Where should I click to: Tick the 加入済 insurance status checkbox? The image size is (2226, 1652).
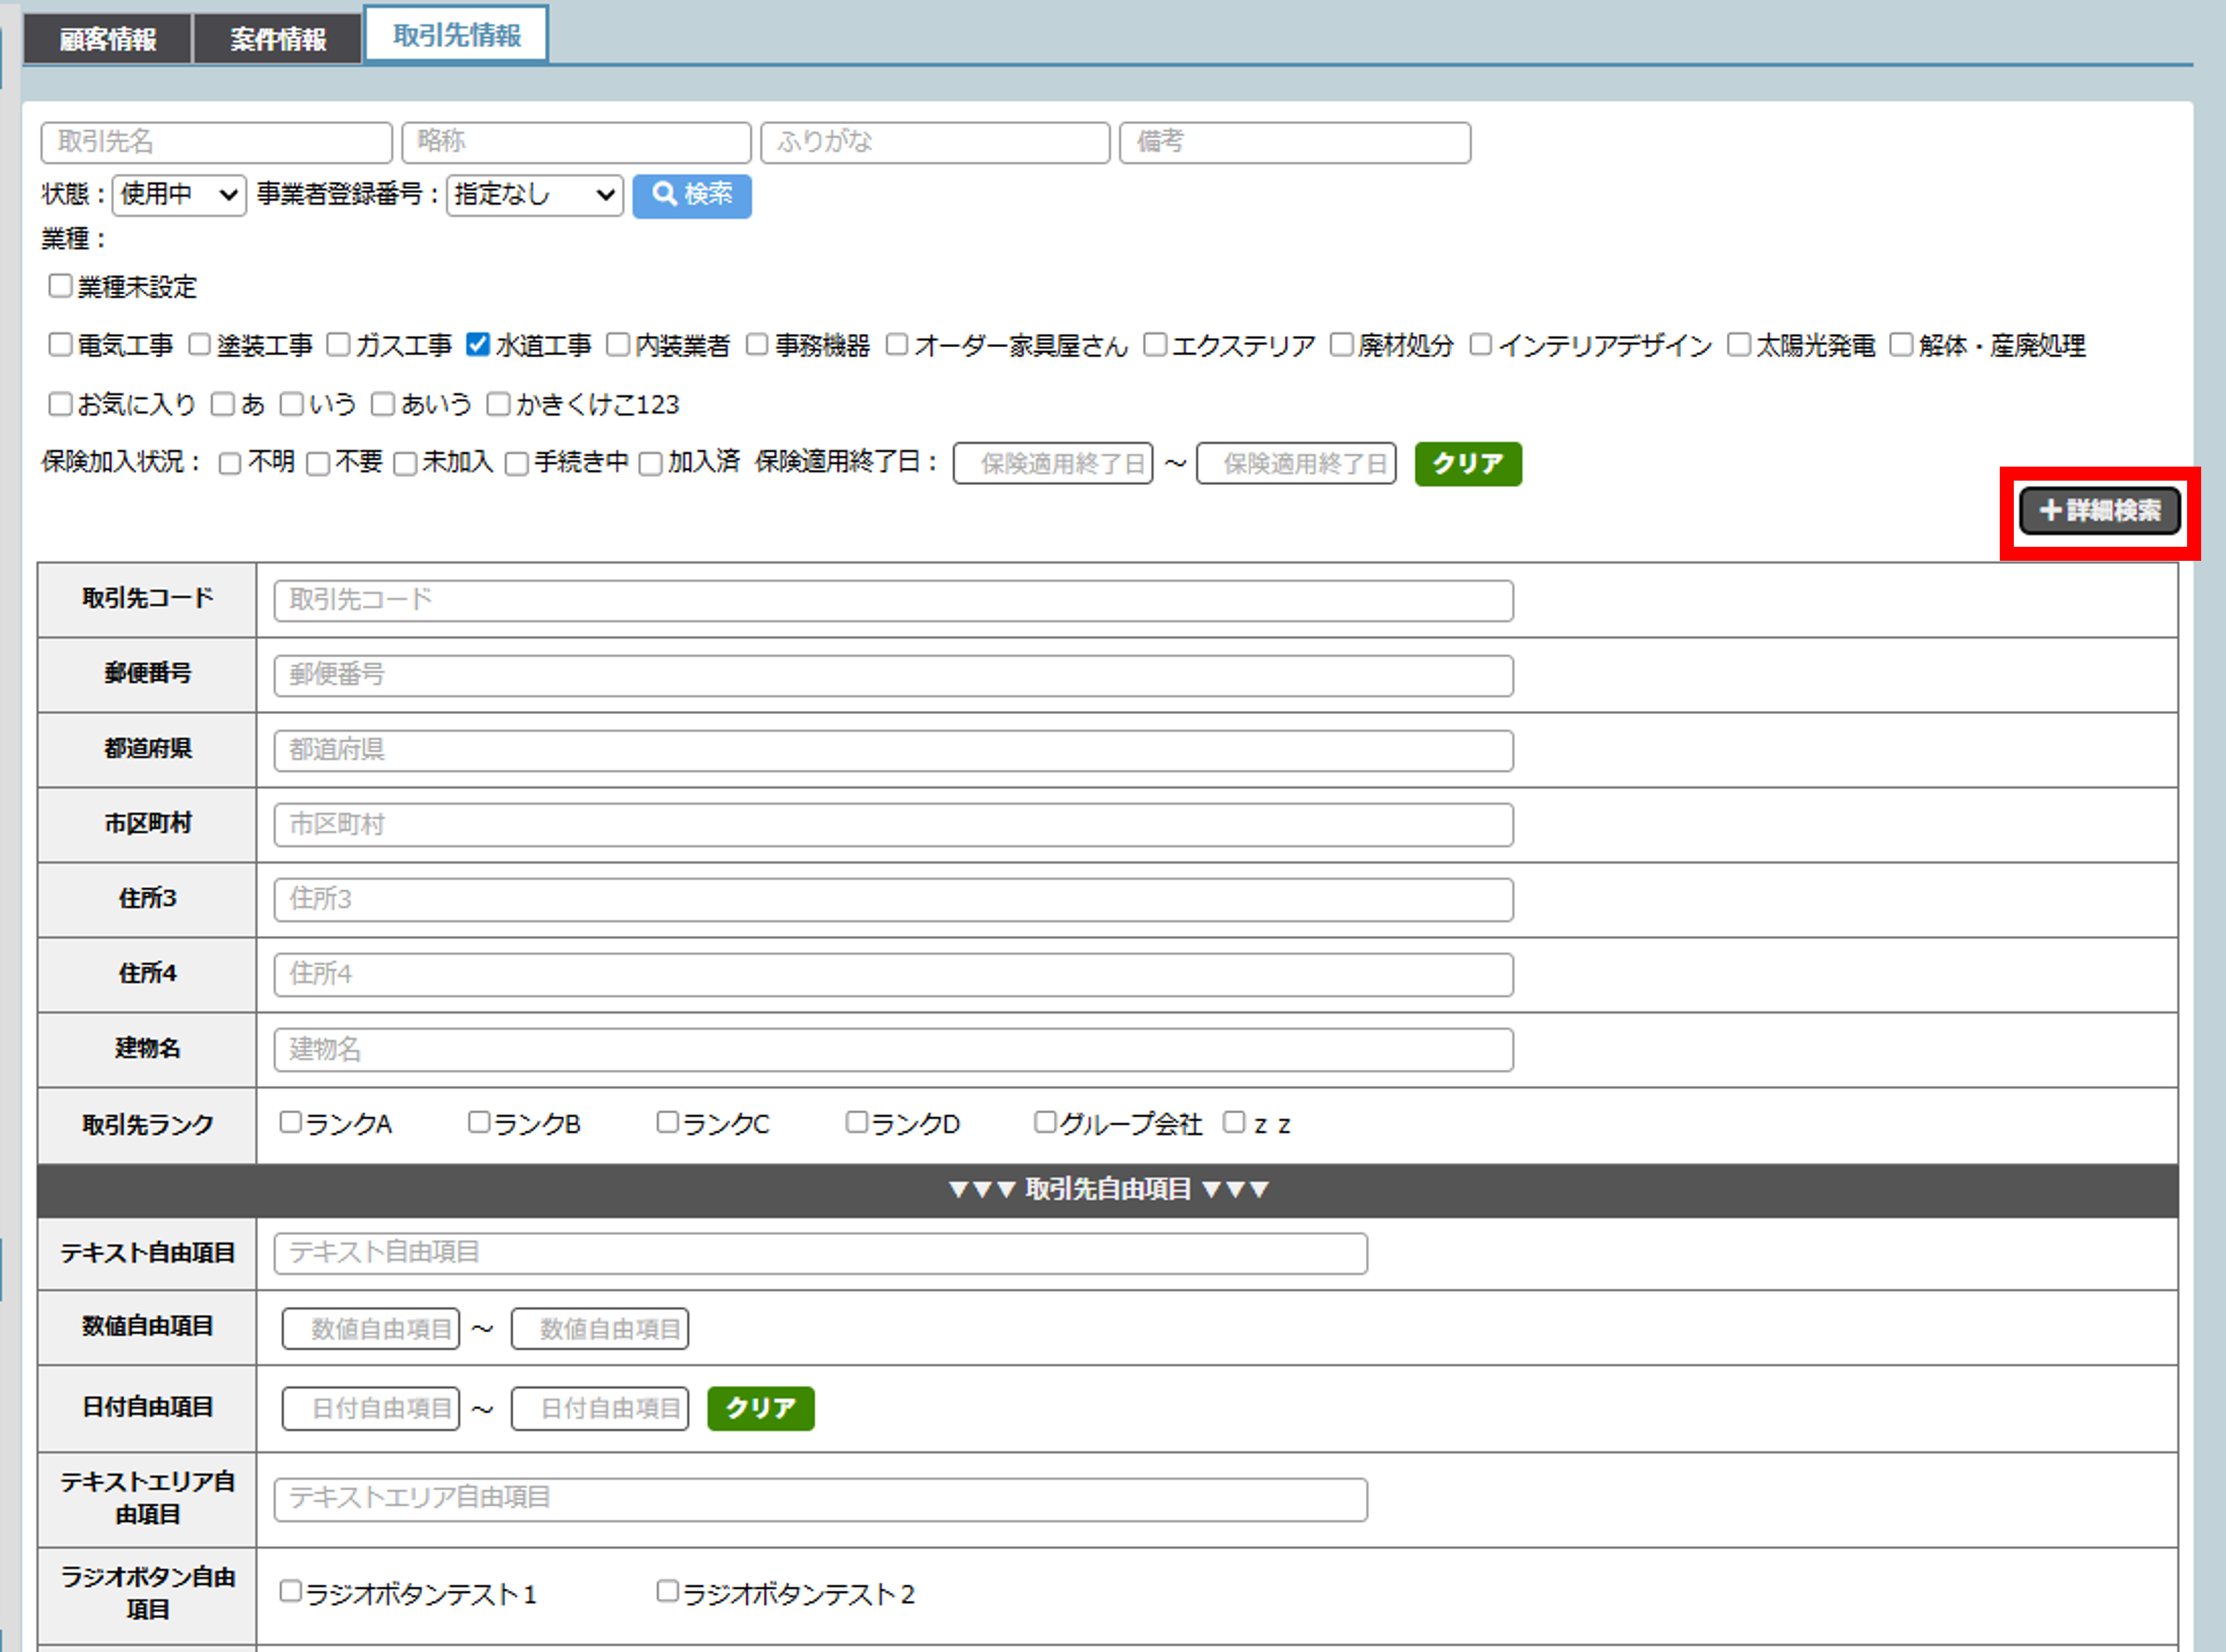click(650, 464)
